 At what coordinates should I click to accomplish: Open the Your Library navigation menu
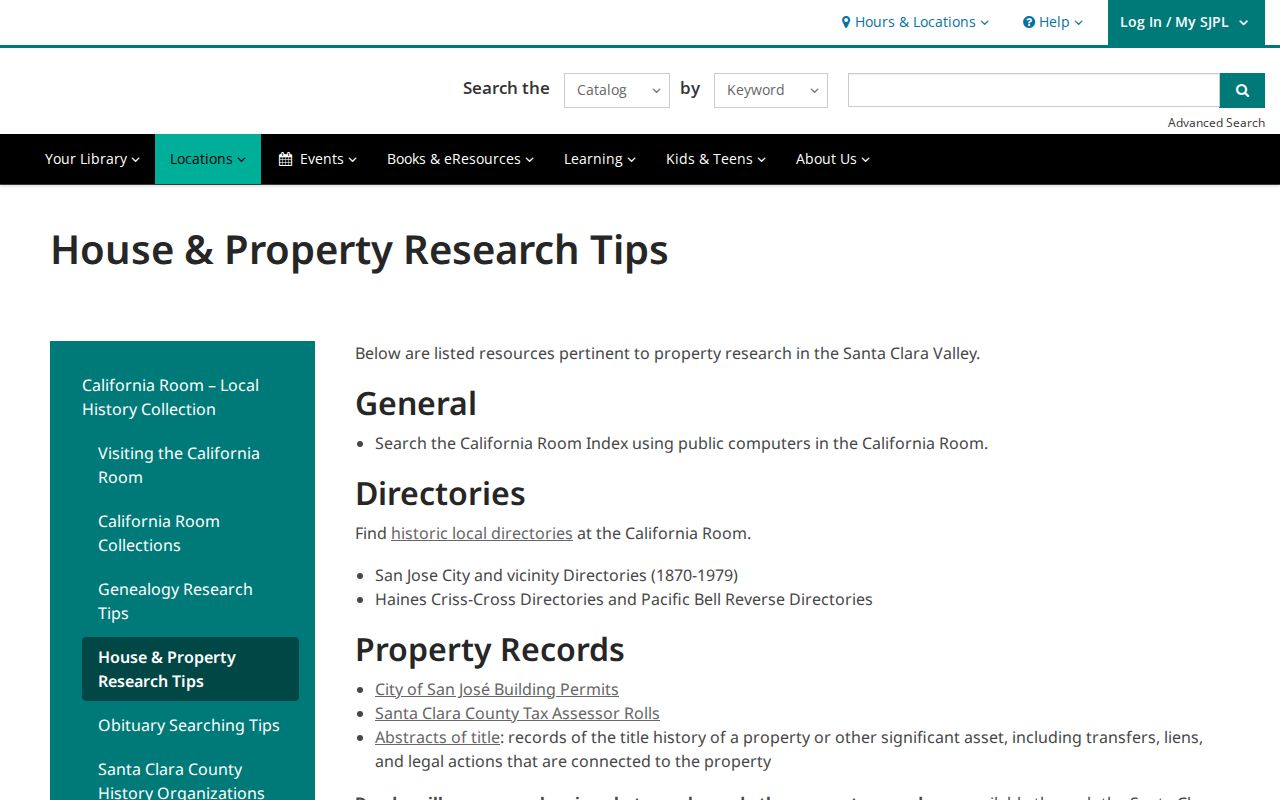coord(92,159)
